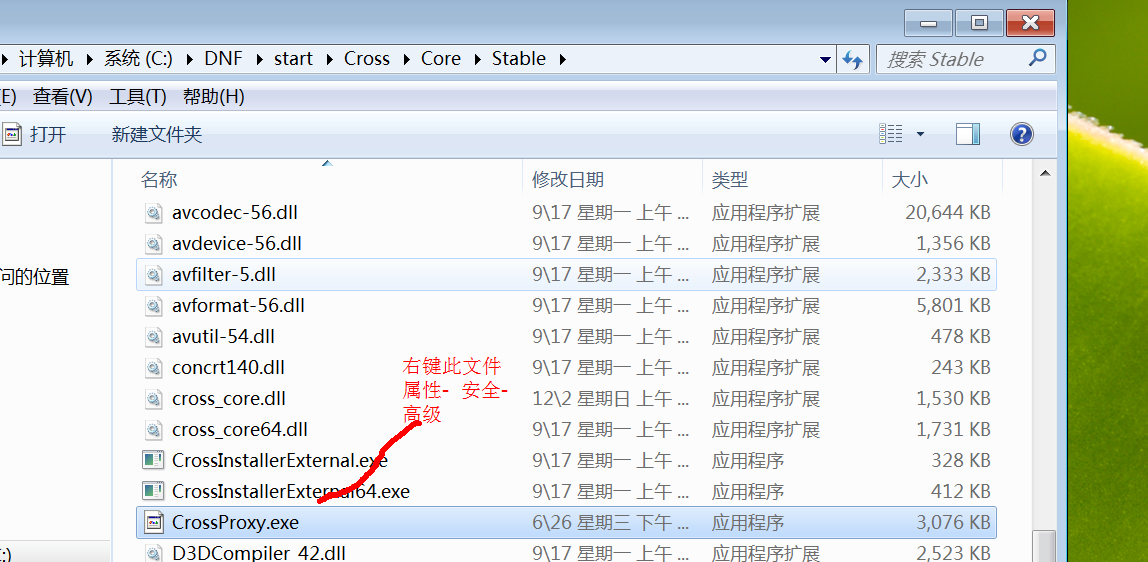Click the 新建文件夹 button

point(157,134)
